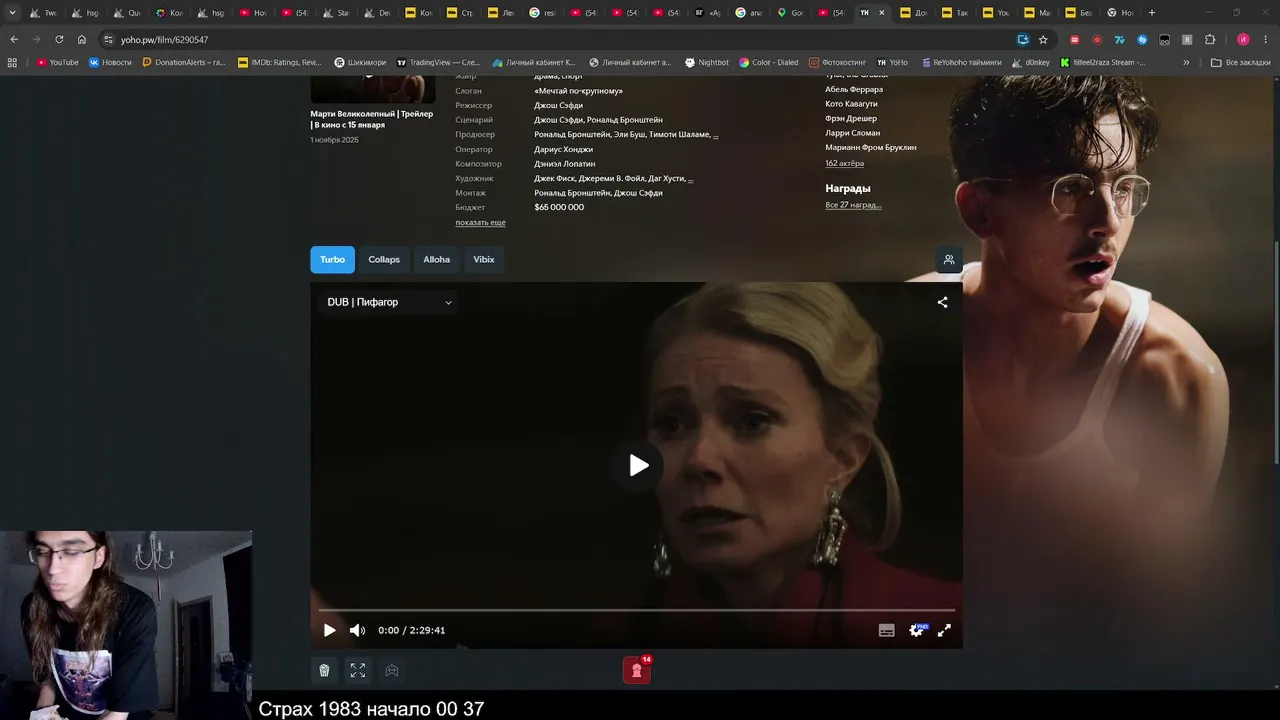Click the '$65 000 000' budget value
This screenshot has width=1280, height=720.
click(x=559, y=207)
